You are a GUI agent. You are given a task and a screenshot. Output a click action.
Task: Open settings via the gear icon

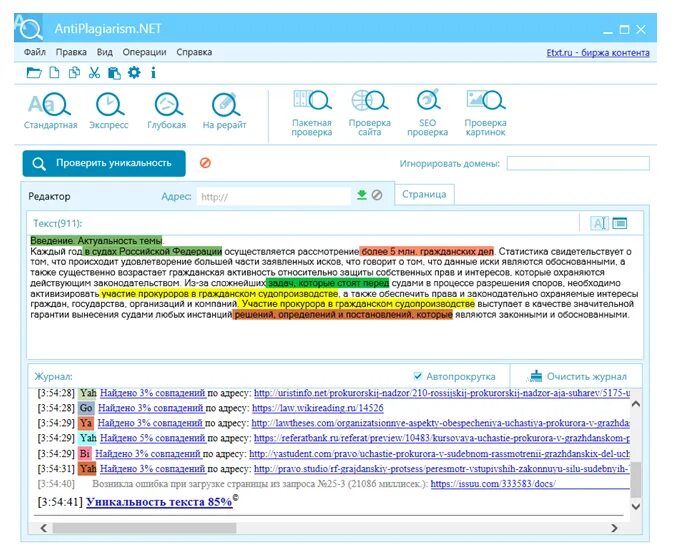[x=134, y=73]
